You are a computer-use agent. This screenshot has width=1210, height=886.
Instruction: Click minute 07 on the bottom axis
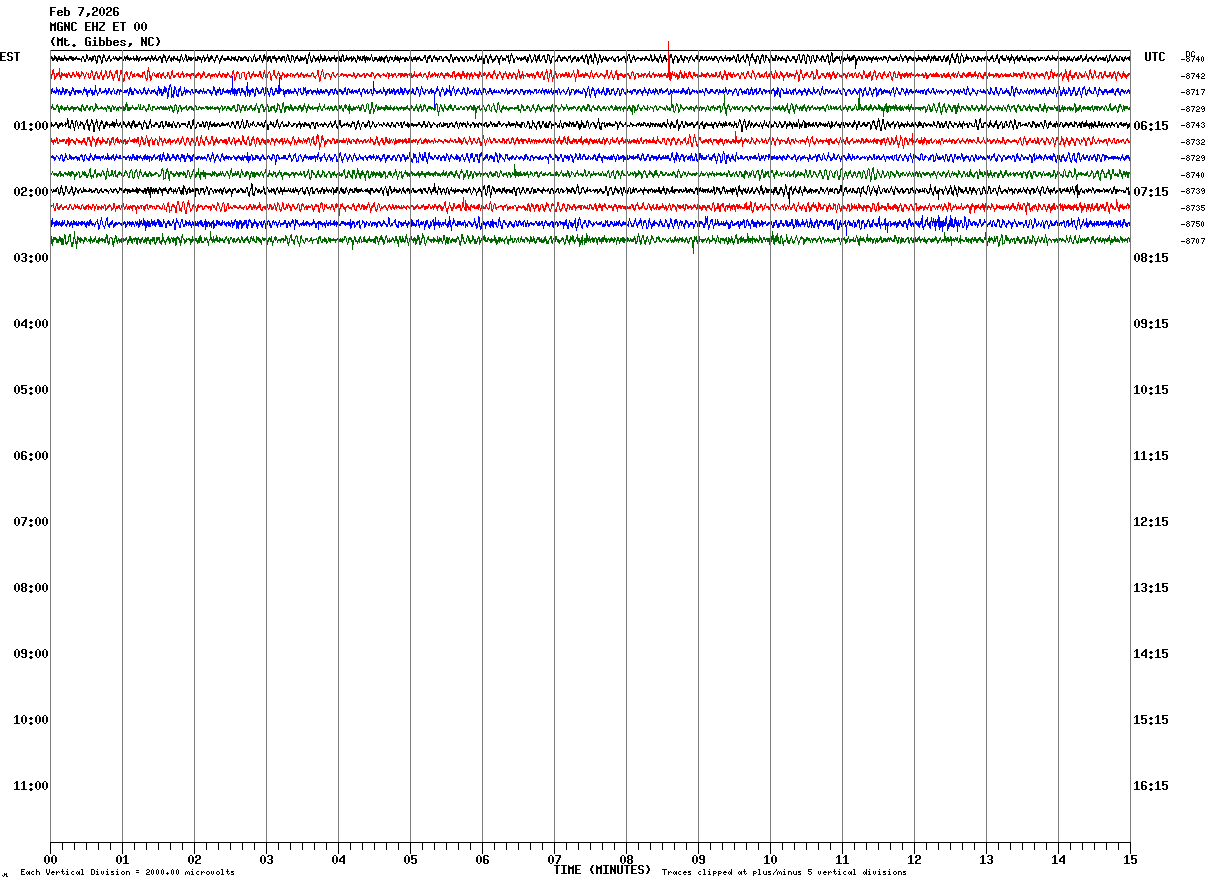click(554, 860)
